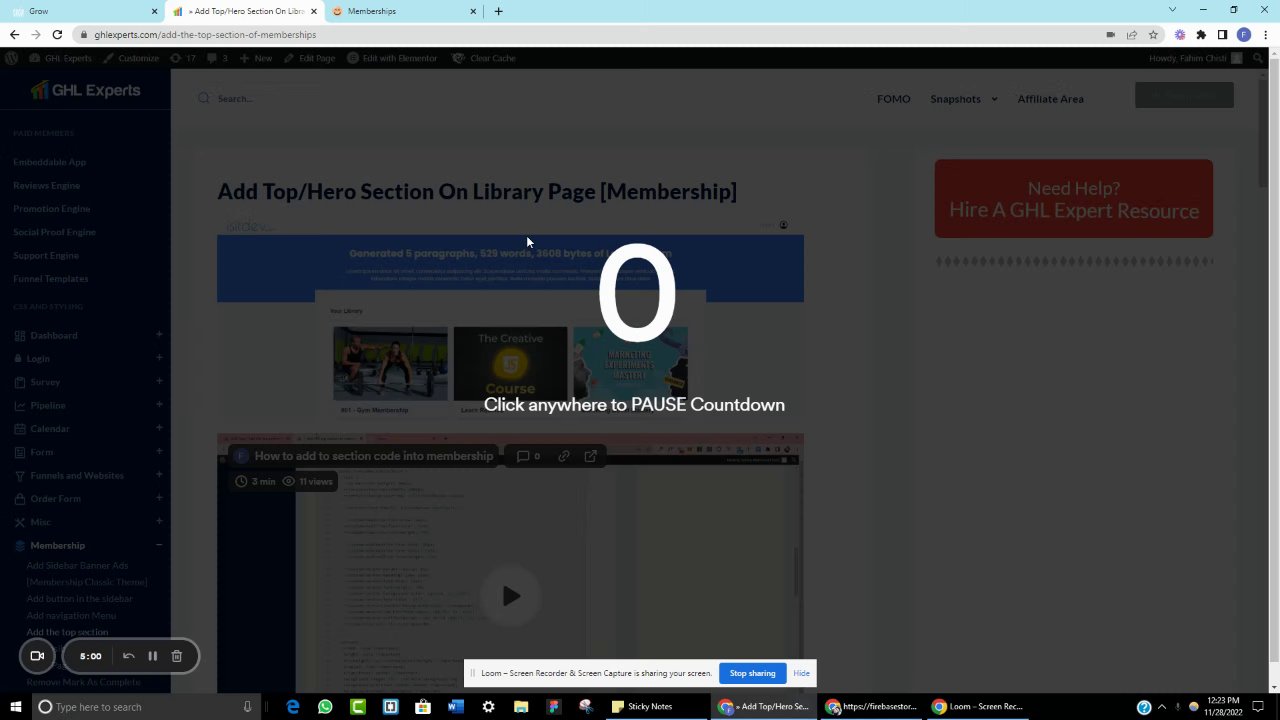Open Embeddable App sidebar link
The height and width of the screenshot is (720, 1280).
coord(50,162)
